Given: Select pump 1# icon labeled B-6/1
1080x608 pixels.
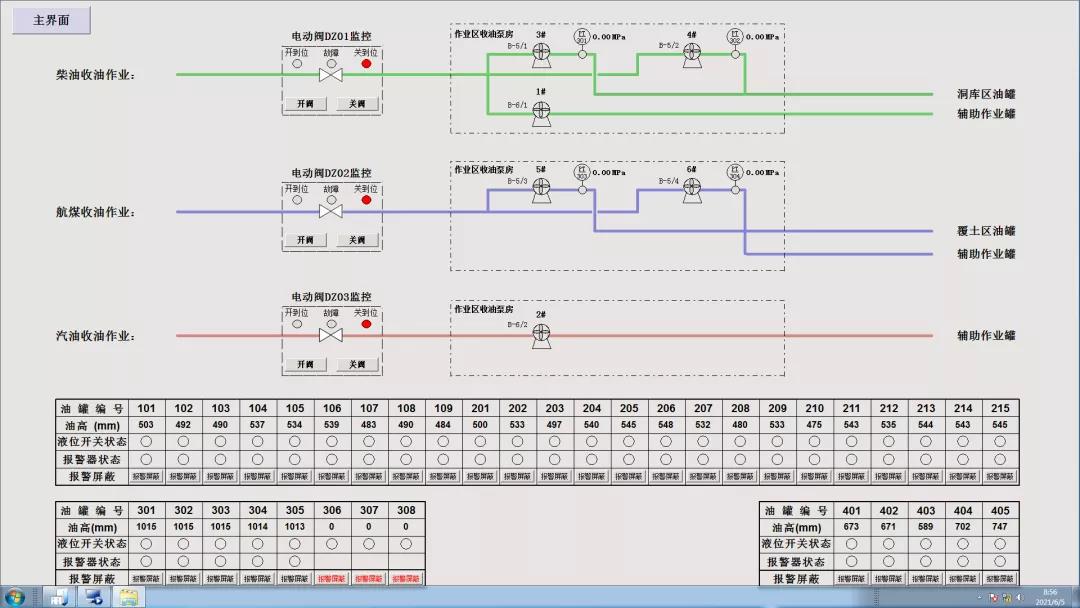Looking at the screenshot, I should point(541,113).
